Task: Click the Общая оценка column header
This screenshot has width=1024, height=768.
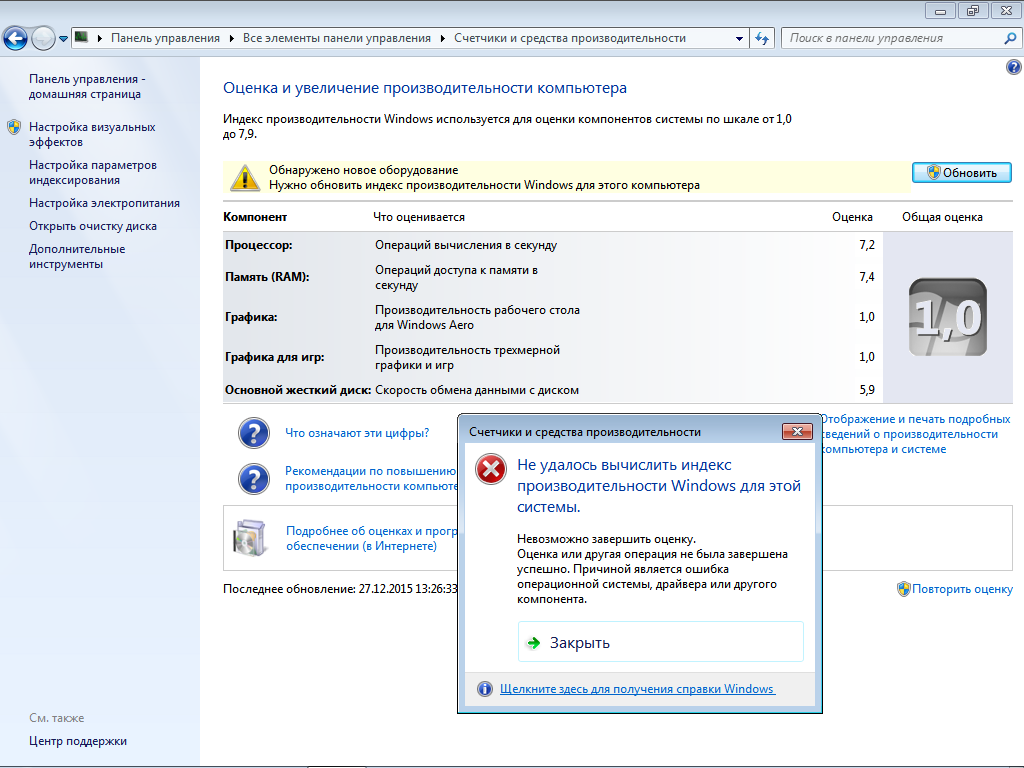Action: coord(942,217)
